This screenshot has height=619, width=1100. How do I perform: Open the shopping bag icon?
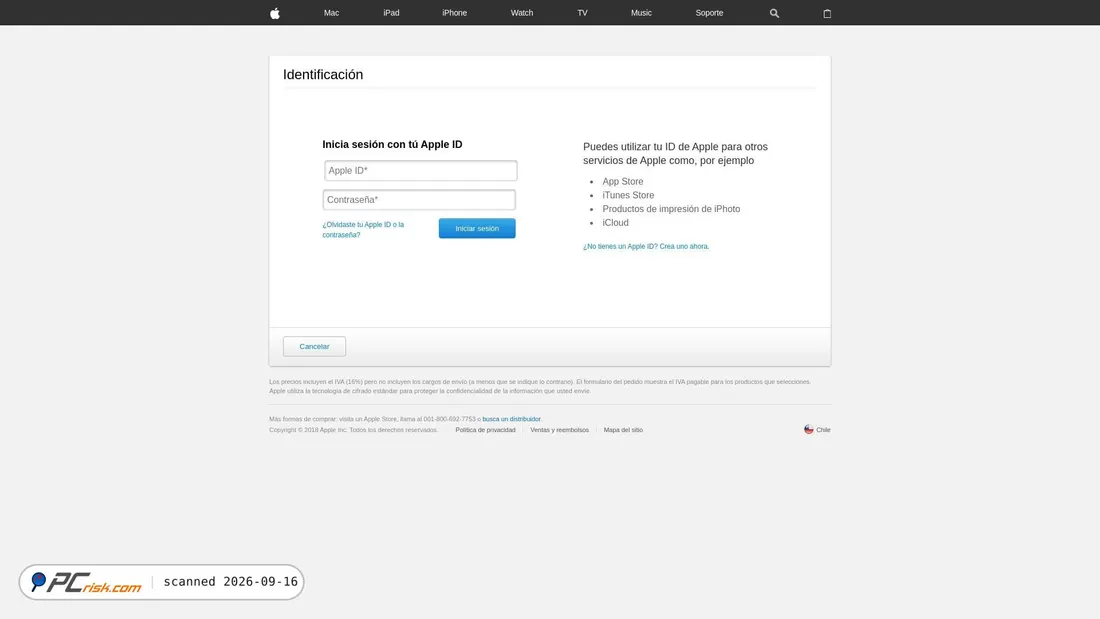[x=827, y=13]
